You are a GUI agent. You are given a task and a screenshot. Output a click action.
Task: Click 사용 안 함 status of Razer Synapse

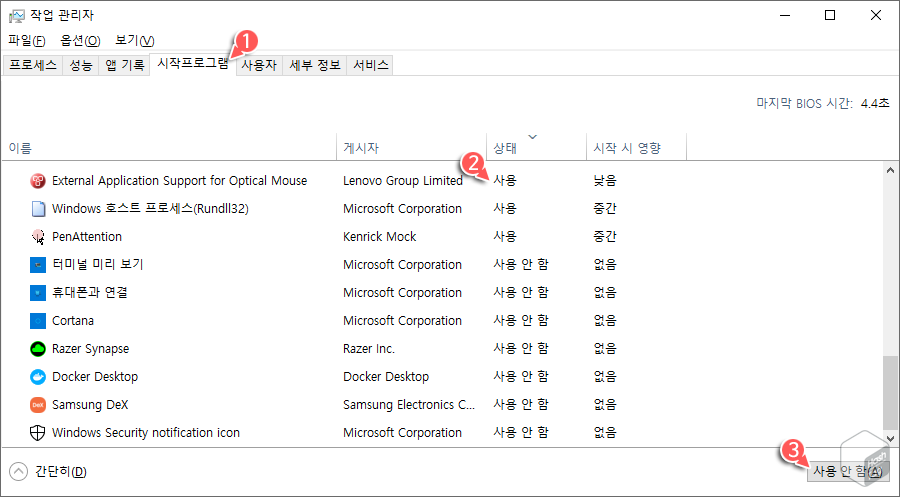pos(521,348)
